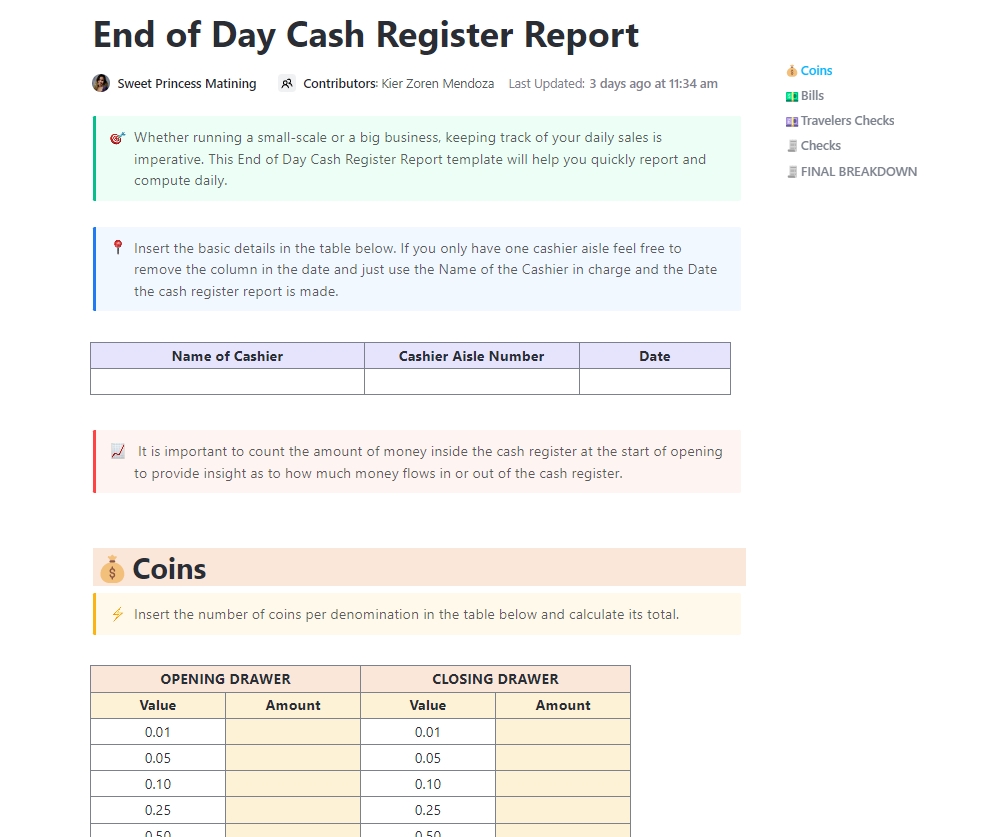Click the empty Name of Cashier cell

tap(227, 381)
